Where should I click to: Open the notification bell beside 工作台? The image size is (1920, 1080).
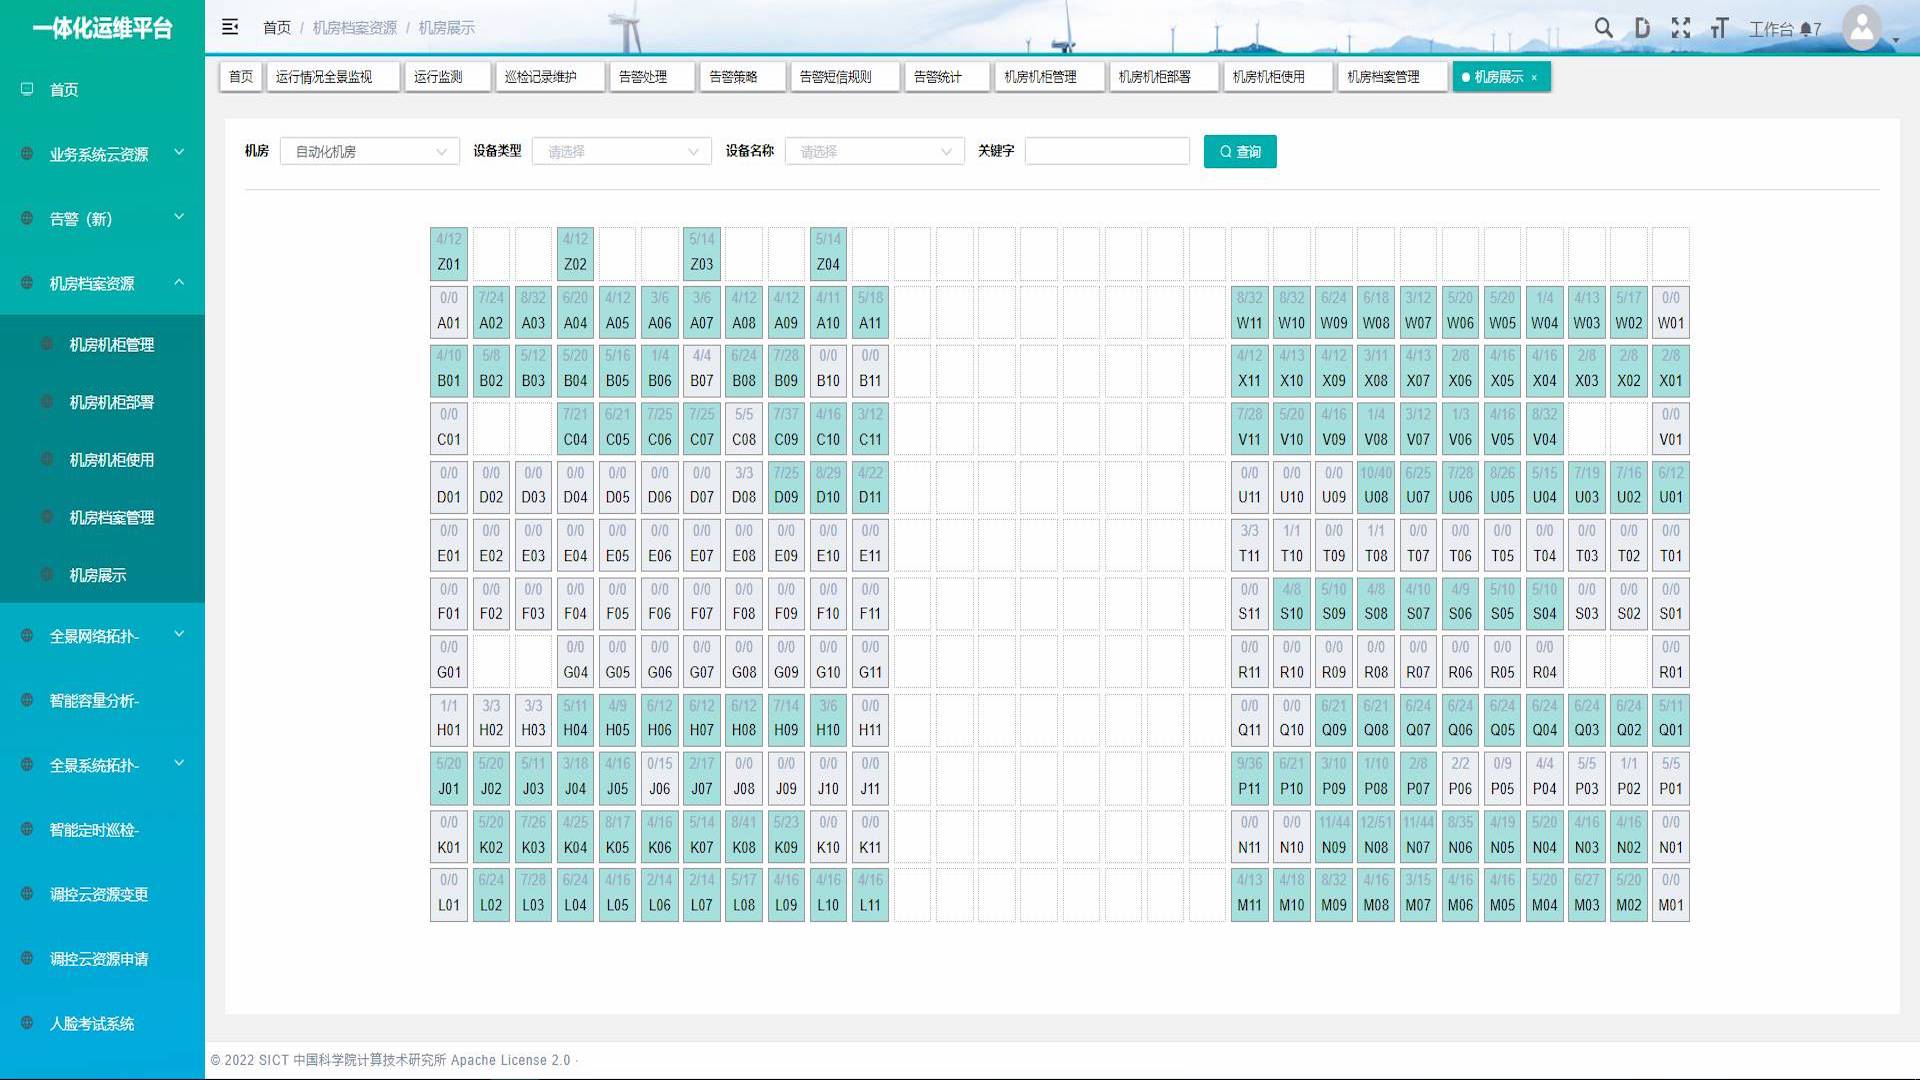coord(1806,29)
